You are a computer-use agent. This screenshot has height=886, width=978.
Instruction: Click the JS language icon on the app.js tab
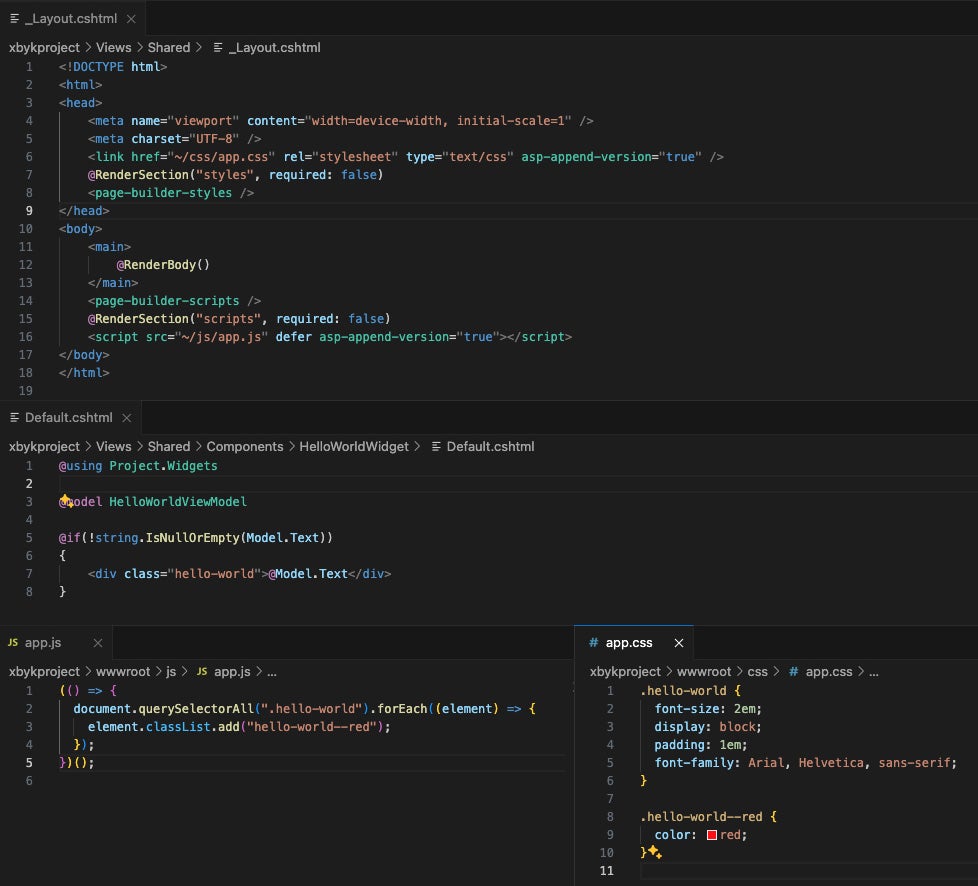pos(13,644)
